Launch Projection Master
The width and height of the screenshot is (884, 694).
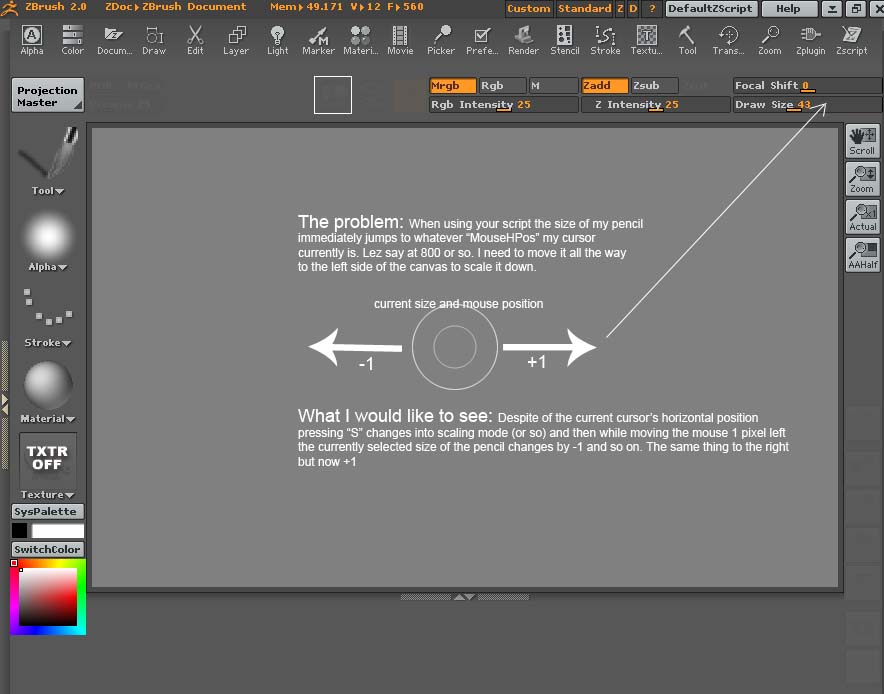(x=47, y=96)
